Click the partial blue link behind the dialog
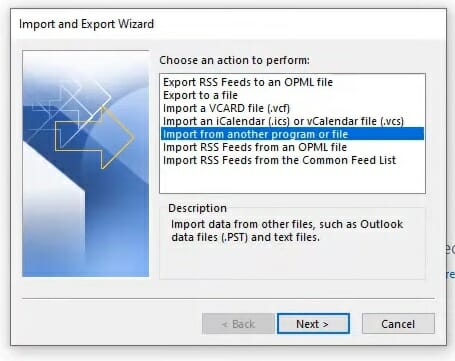The height and width of the screenshot is (361, 455). (451, 274)
